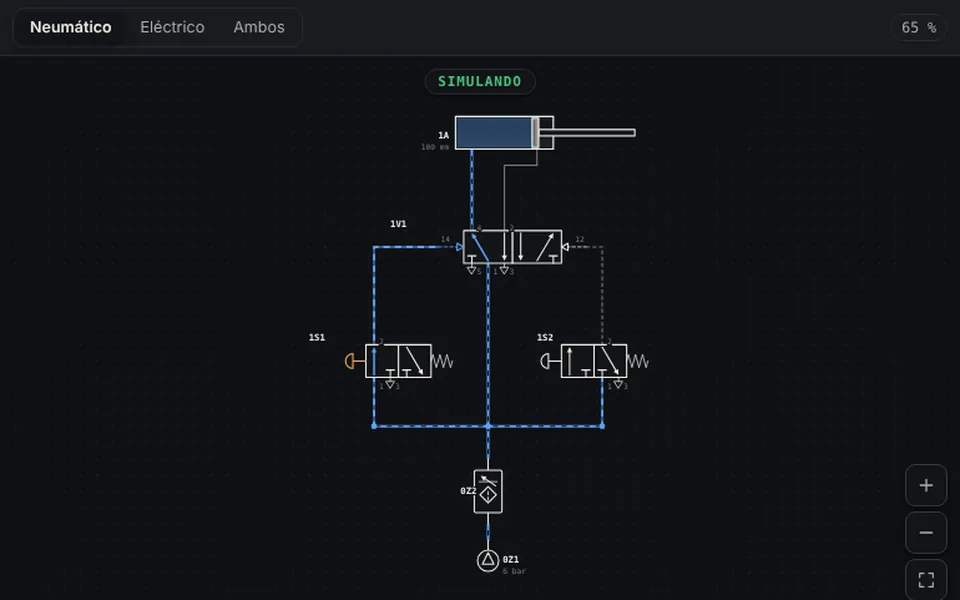This screenshot has height=600, width=960.
Task: Actuate the 1S1 push-button valve
Action: coord(399,361)
